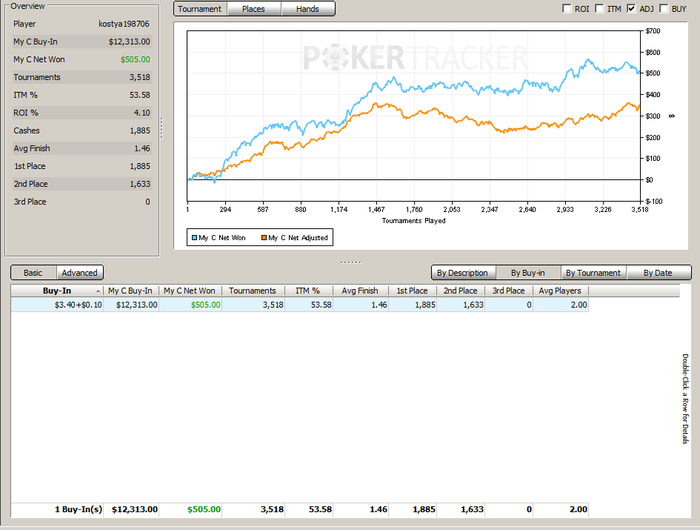Click Tournaments Played axis label
Screen dimensions: 700x530
[x=414, y=221]
